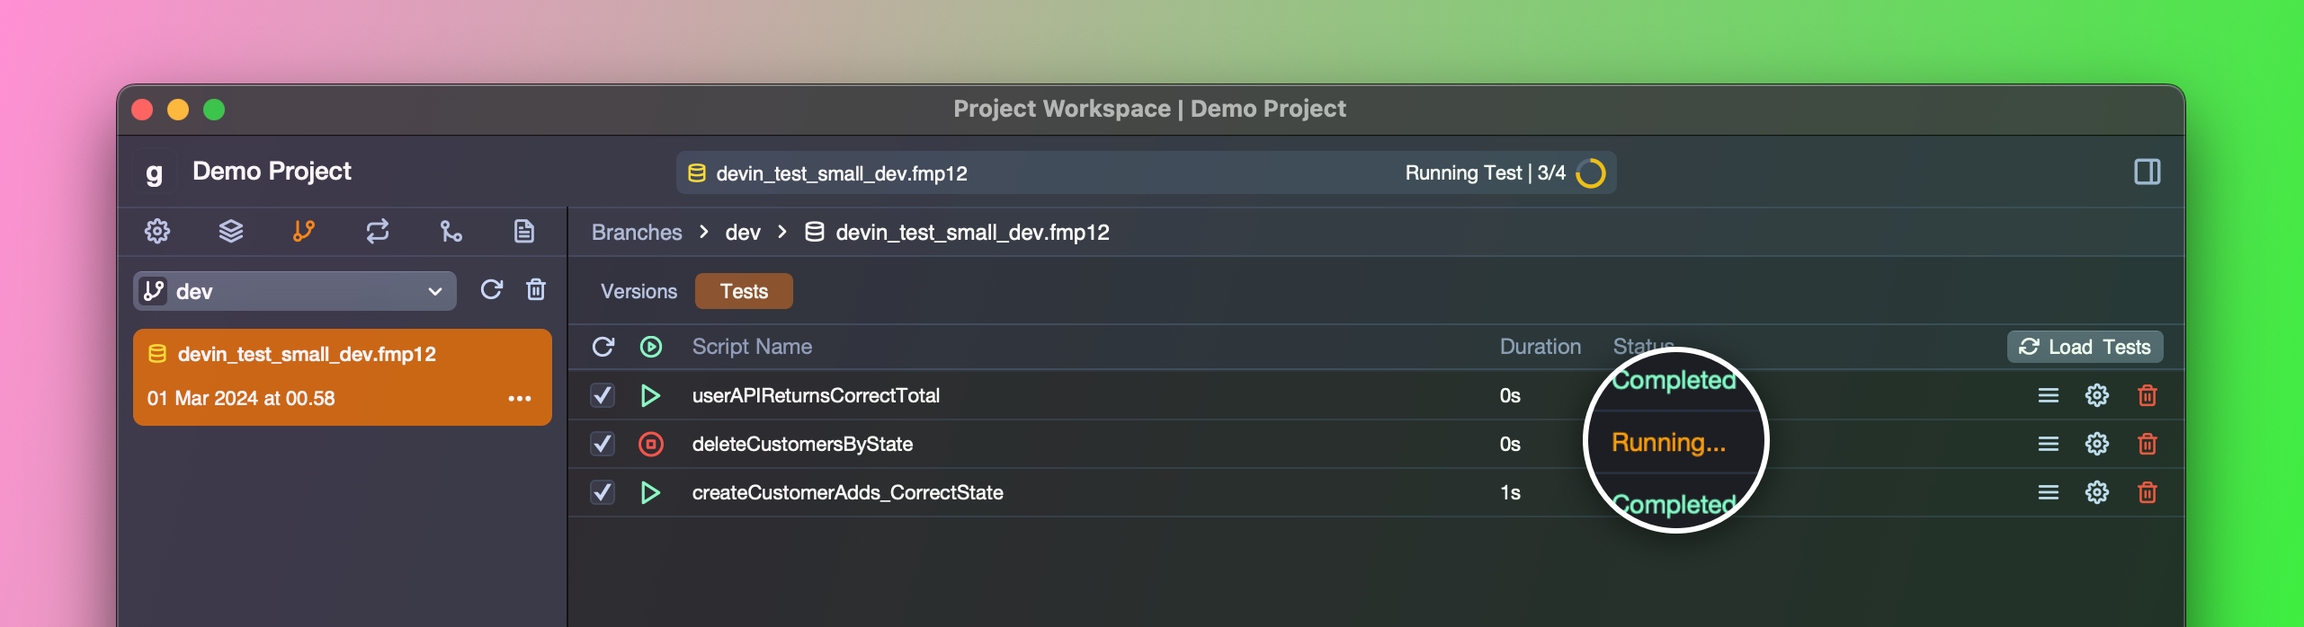Run the userAPIReturnsCorrectTotal test
The width and height of the screenshot is (2304, 627).
point(651,396)
